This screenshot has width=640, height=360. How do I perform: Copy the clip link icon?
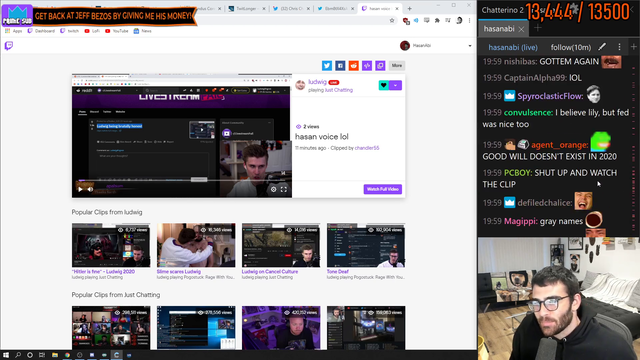point(380,65)
